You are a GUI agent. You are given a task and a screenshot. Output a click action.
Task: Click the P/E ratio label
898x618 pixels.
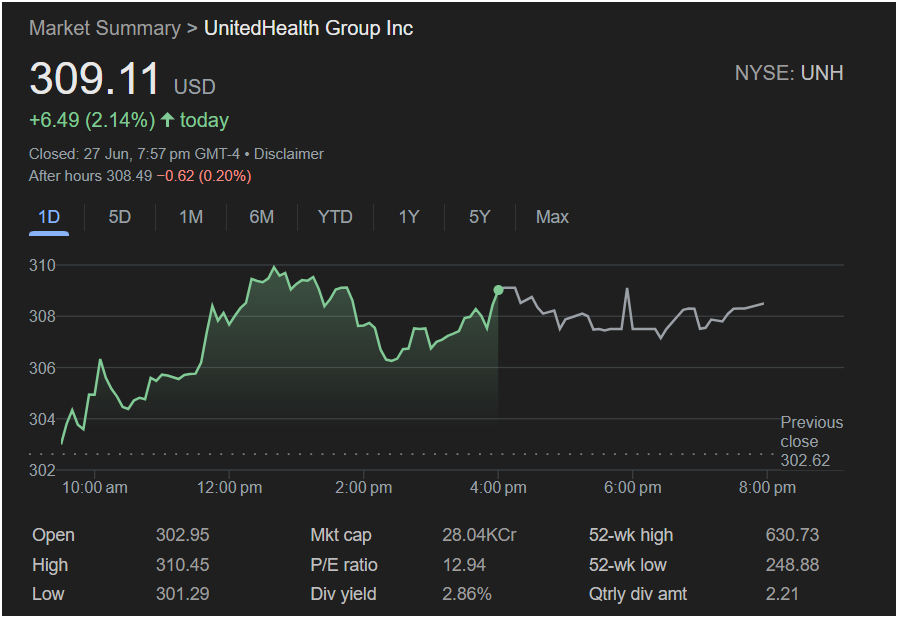point(344,565)
